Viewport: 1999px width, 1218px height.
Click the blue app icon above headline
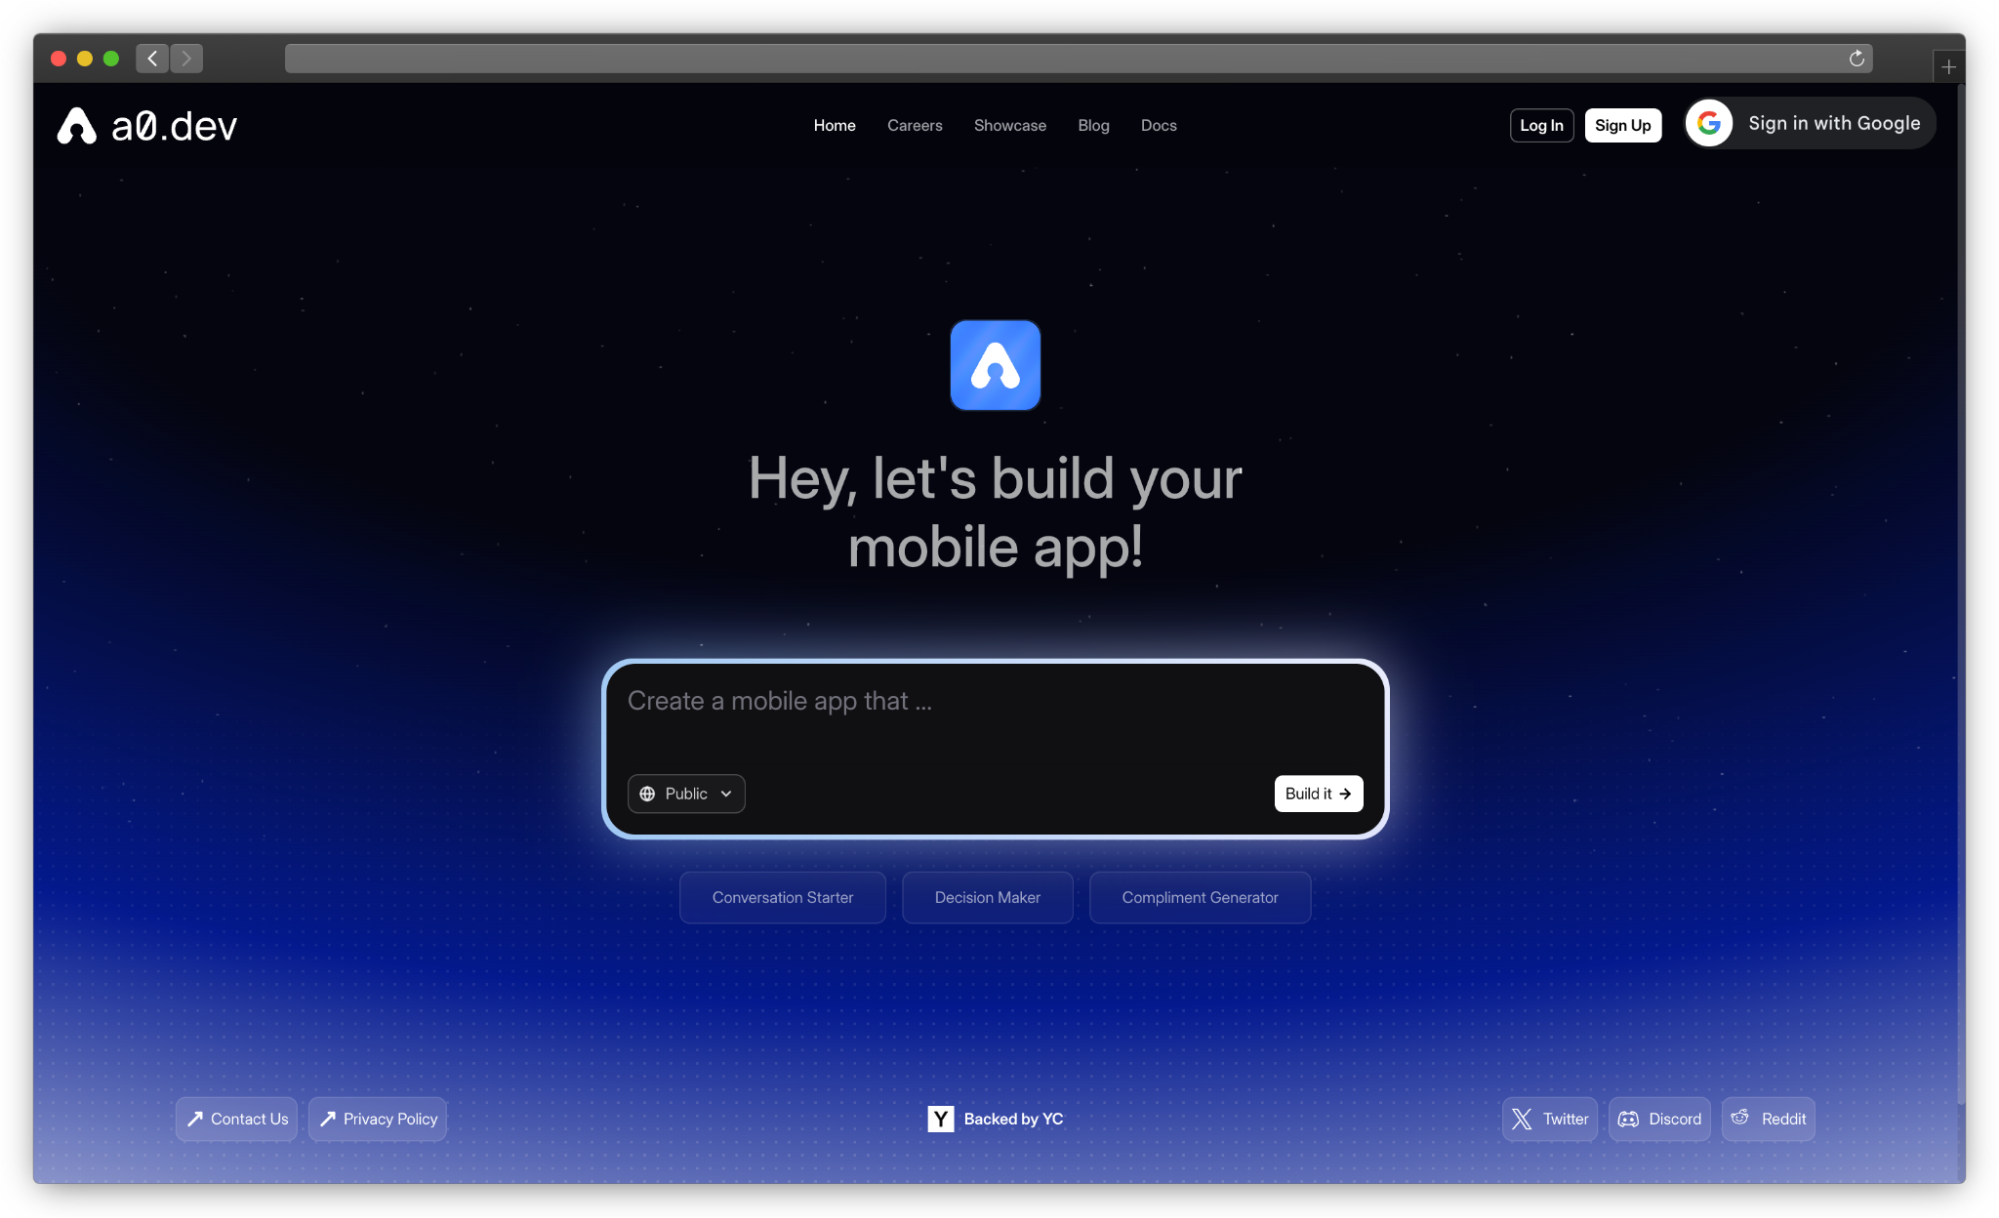(994, 365)
